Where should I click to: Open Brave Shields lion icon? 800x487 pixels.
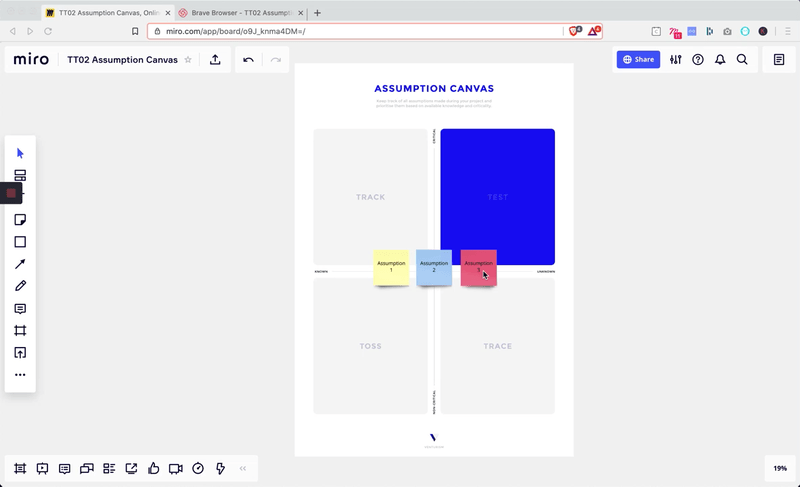[x=575, y=31]
